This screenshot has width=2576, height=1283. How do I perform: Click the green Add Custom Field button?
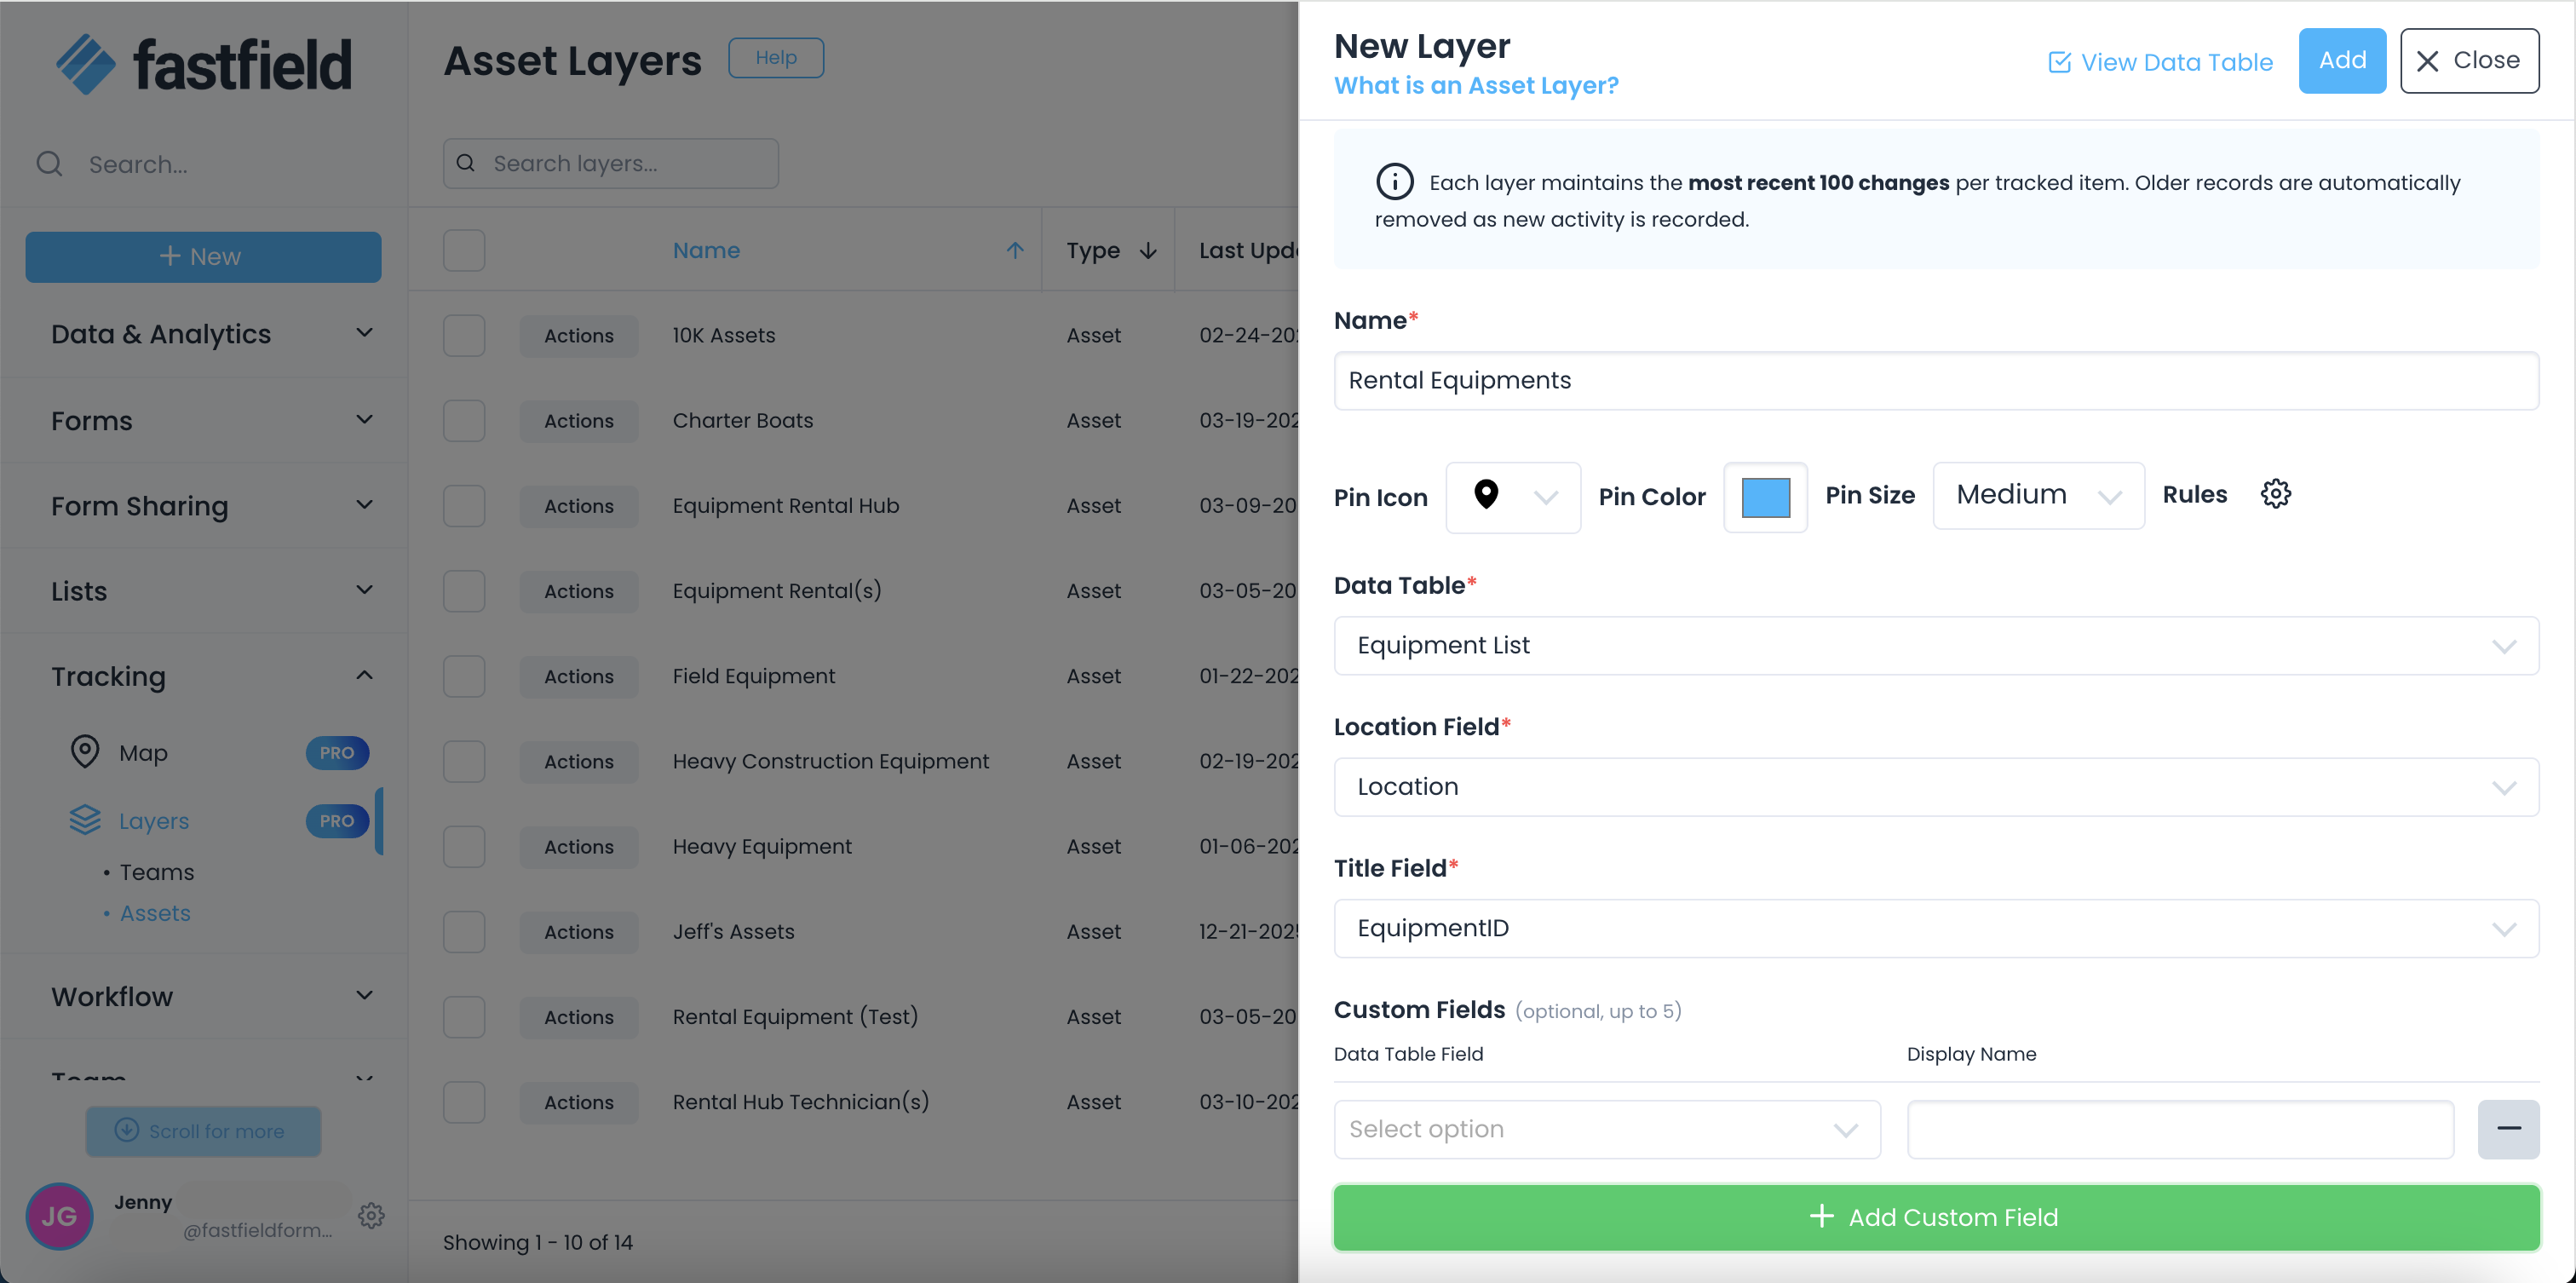[1935, 1217]
